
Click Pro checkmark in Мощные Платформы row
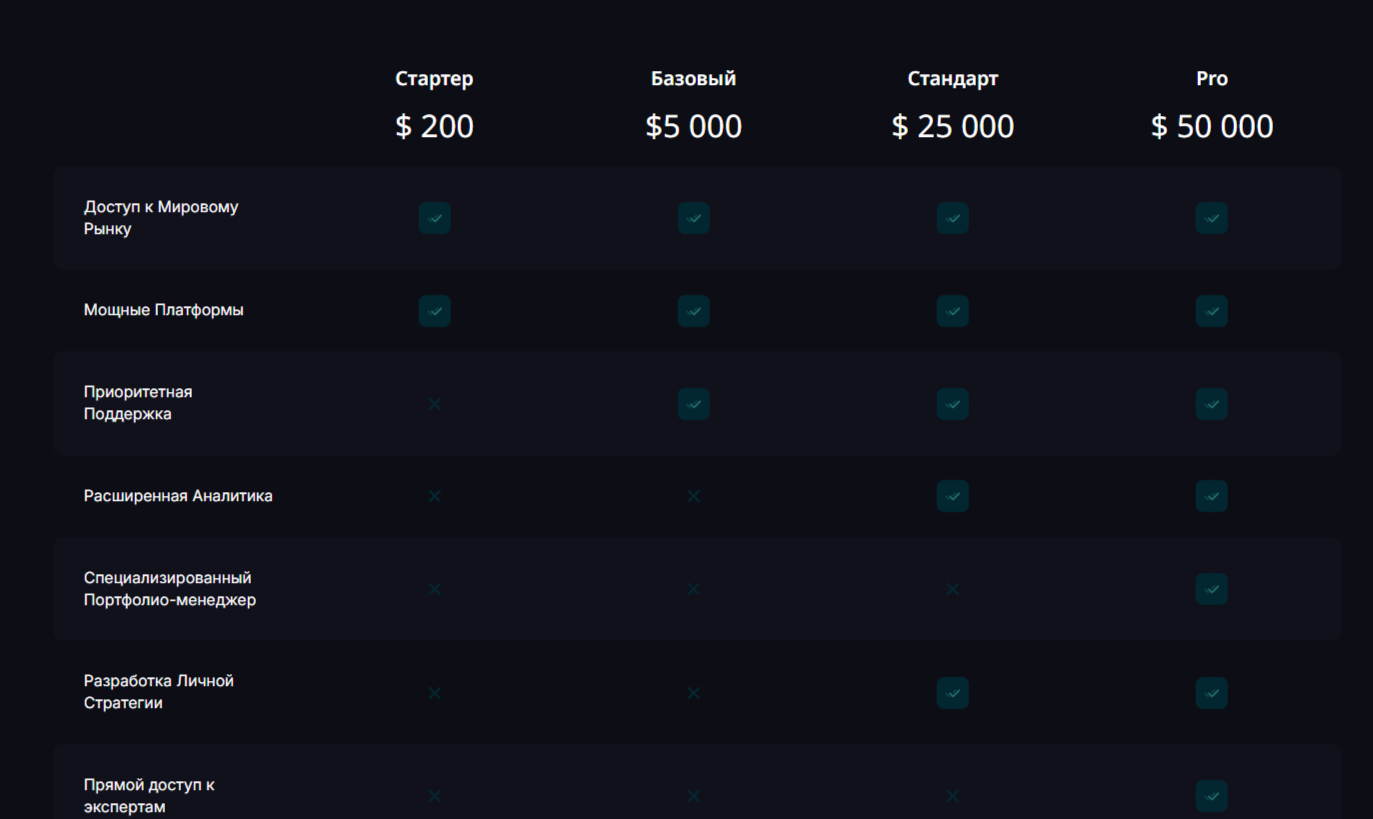click(x=1211, y=311)
